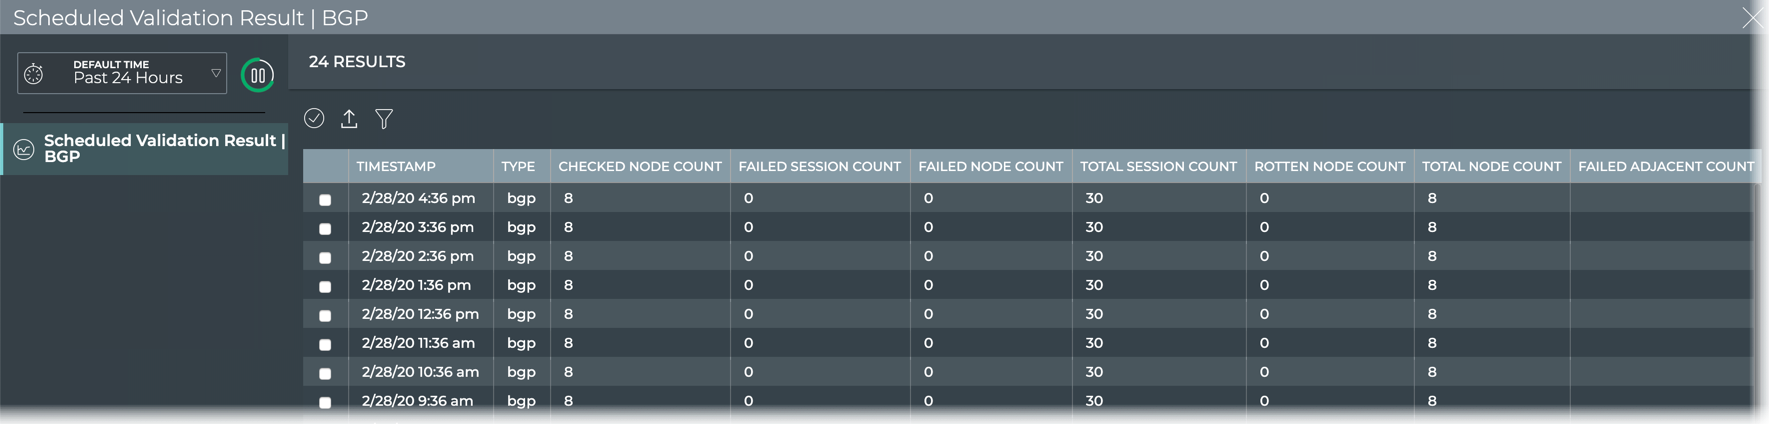Click the clock icon in the time selector

pyautogui.click(x=34, y=74)
